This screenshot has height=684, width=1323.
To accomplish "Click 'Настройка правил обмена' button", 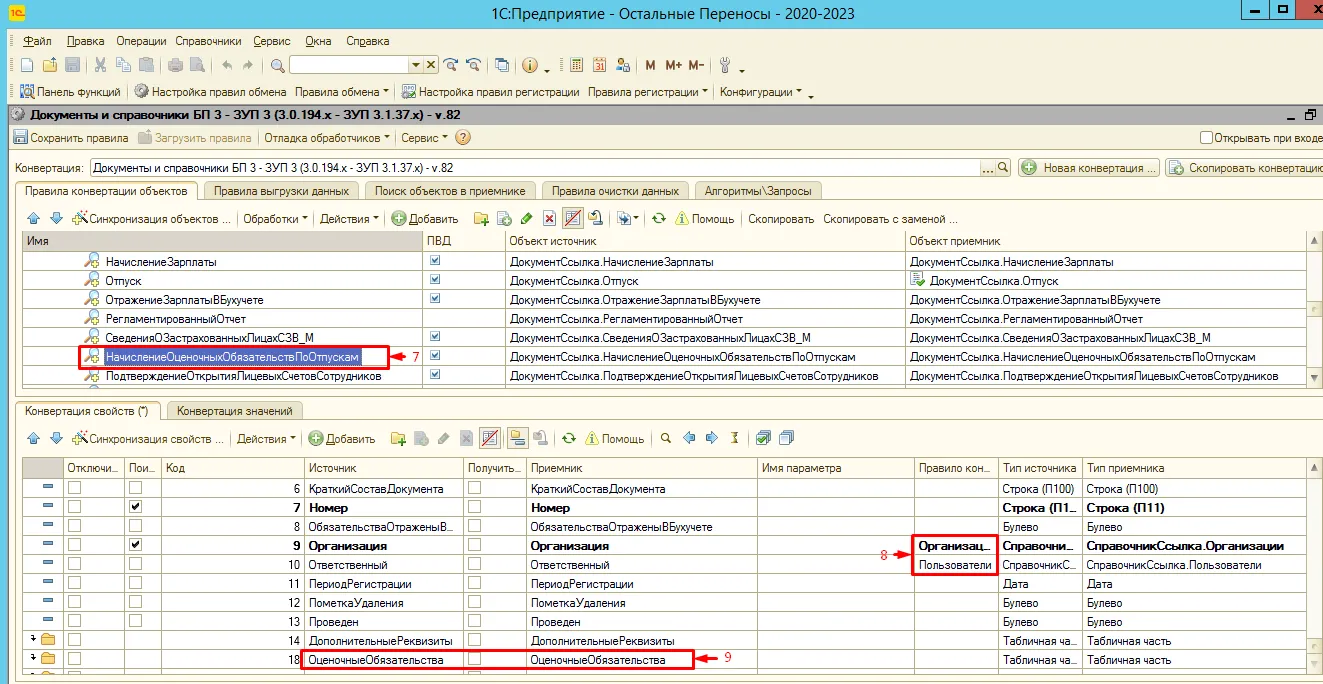I will point(210,91).
